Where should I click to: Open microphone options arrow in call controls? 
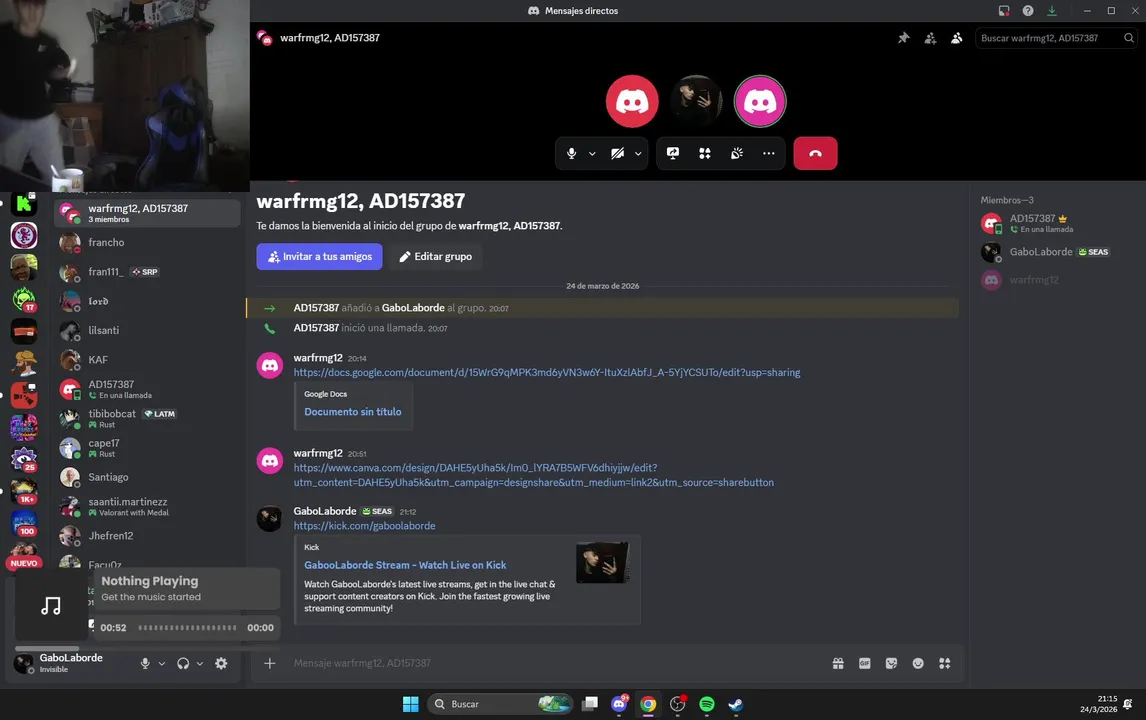pyautogui.click(x=592, y=154)
